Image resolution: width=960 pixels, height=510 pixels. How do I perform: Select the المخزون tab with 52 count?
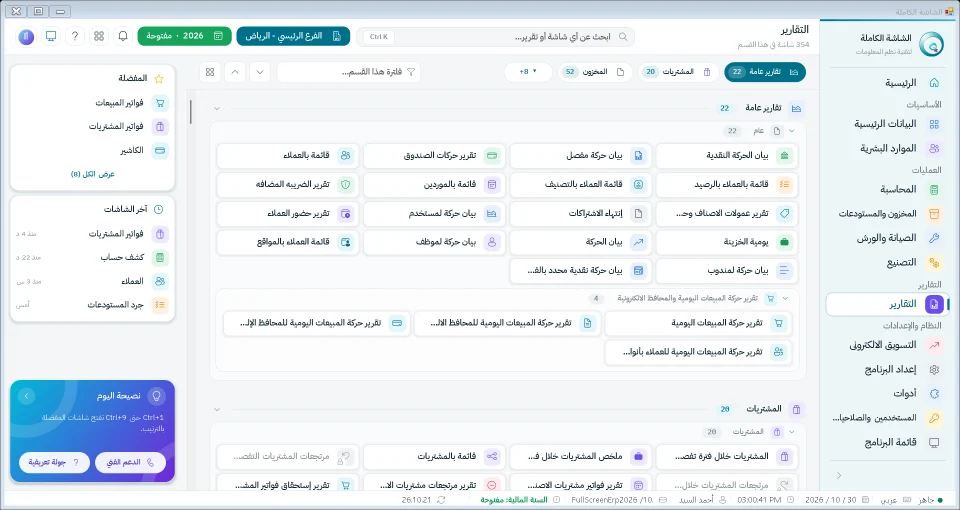pyautogui.click(x=594, y=72)
